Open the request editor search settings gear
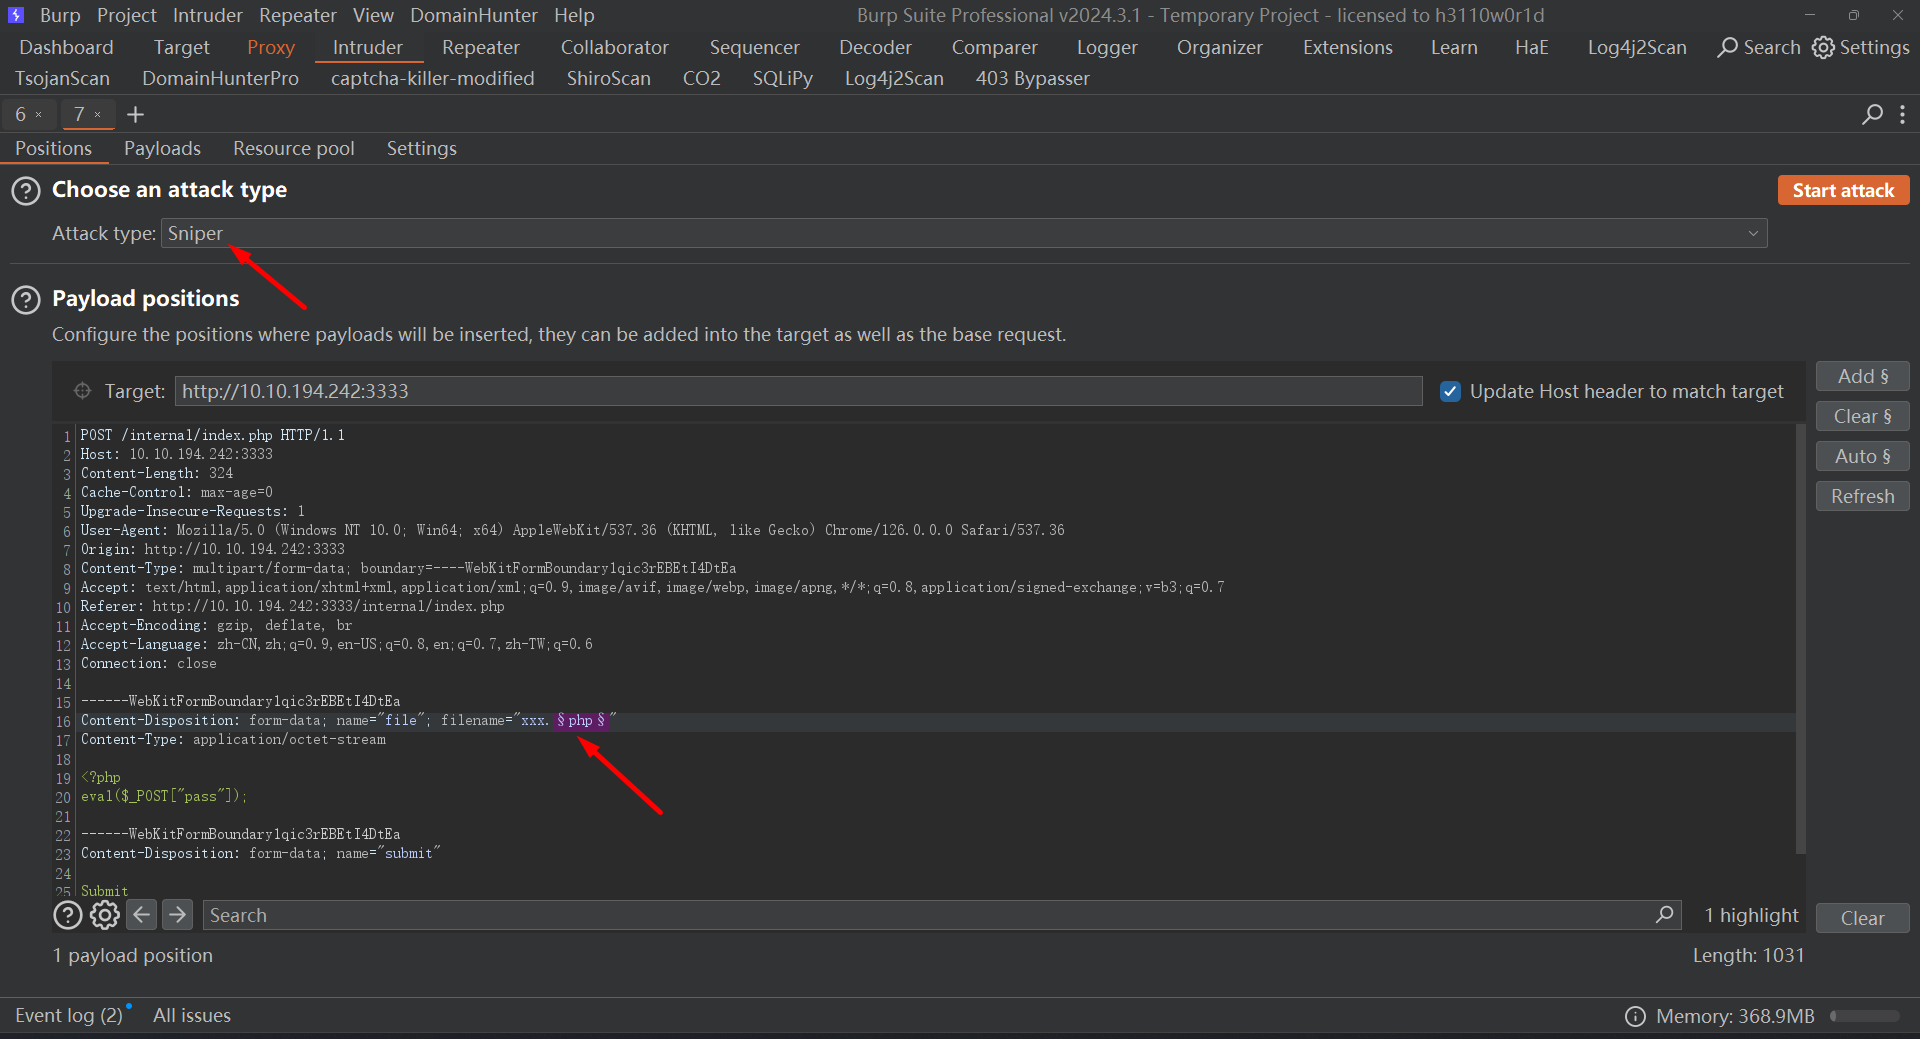This screenshot has width=1920, height=1039. [x=105, y=915]
